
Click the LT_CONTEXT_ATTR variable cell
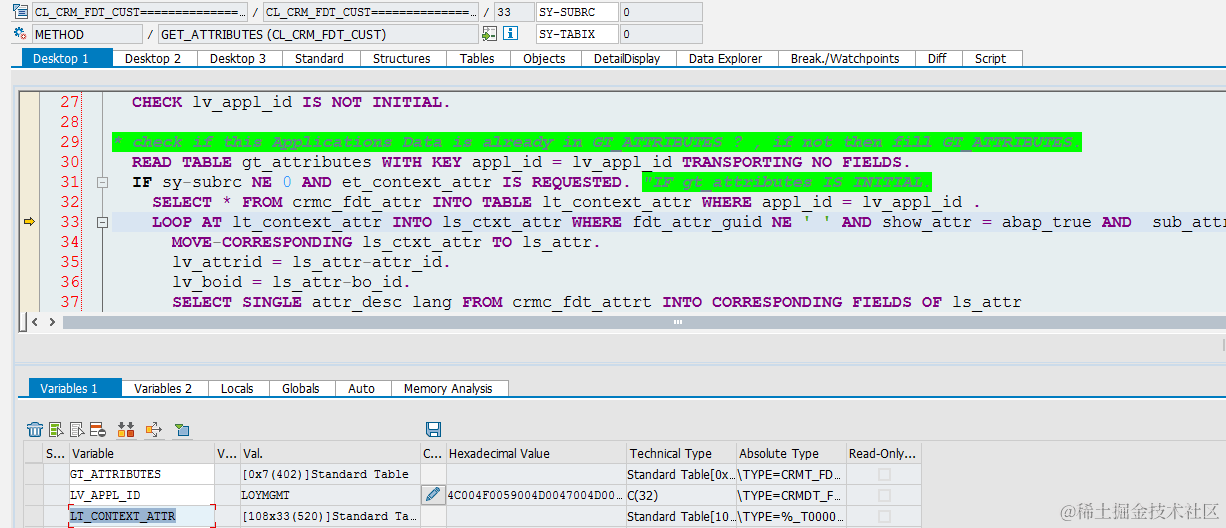coord(140,516)
